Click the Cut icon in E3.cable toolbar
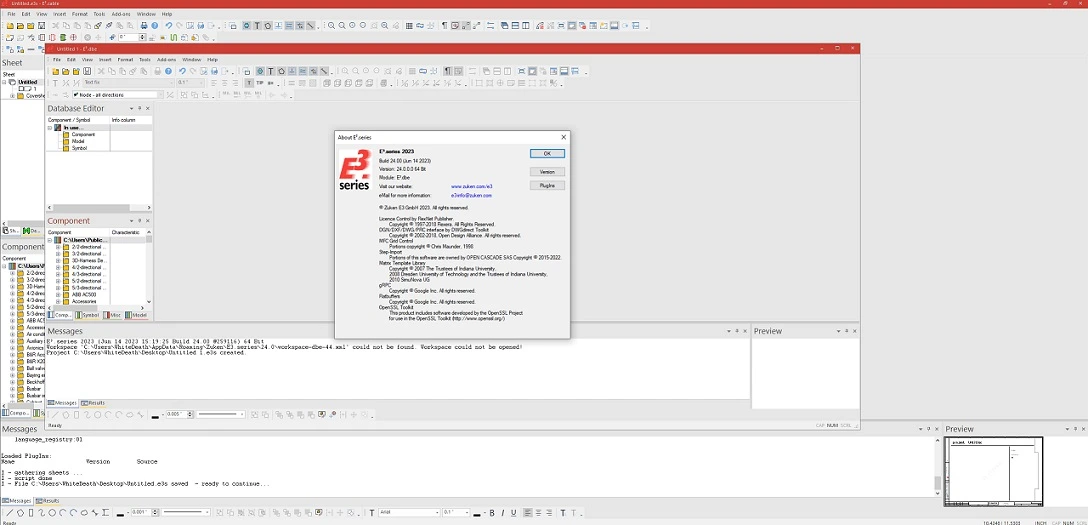1088x525 pixels. point(56,26)
